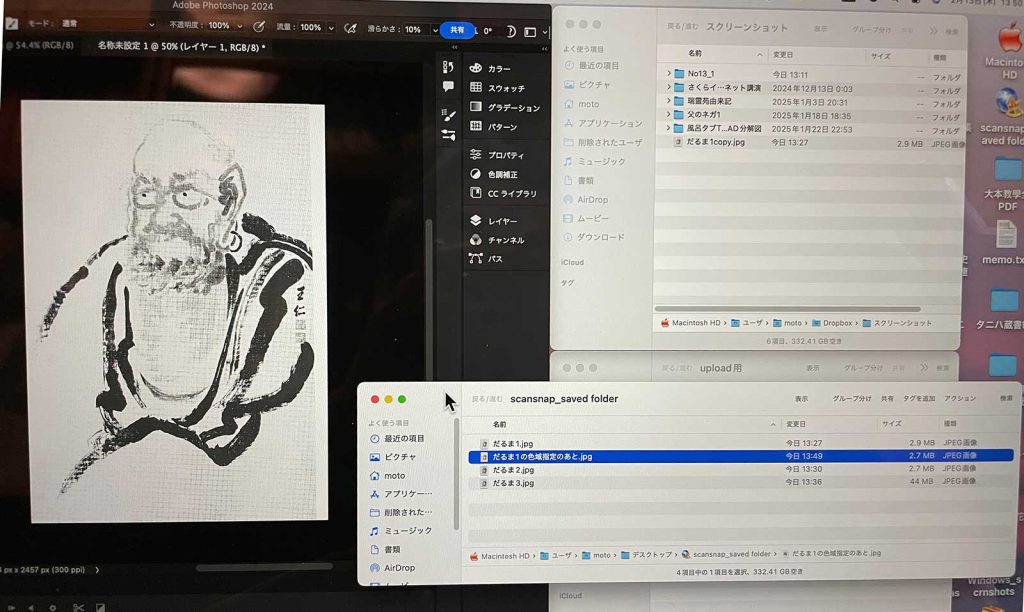Viewport: 1024px width, 612px height.
Task: Open the History panel icon in Photoshop
Action: pos(448,67)
